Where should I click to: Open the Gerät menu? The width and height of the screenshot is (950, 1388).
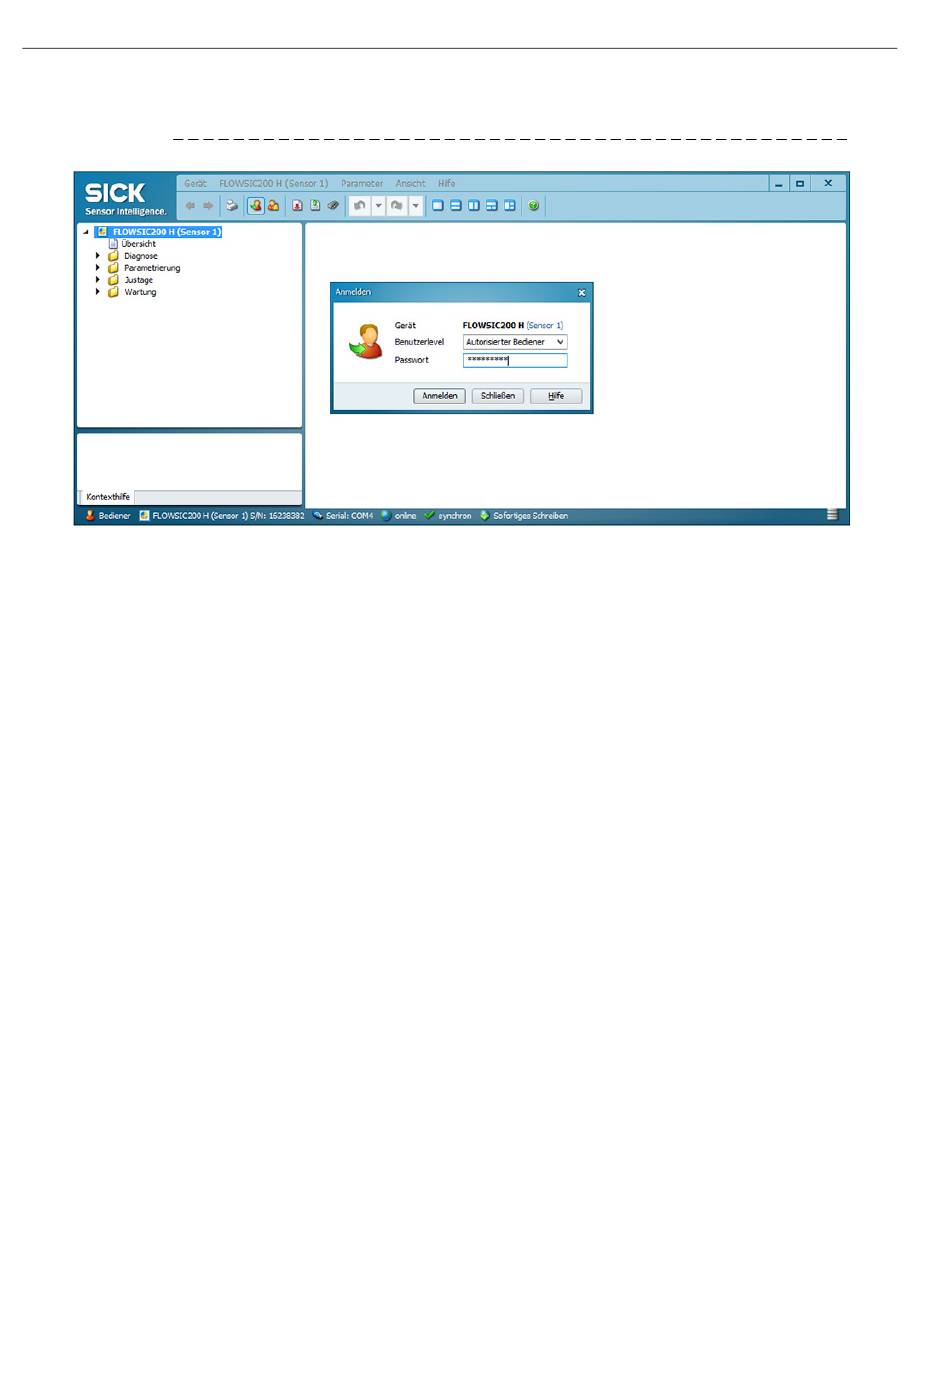point(195,184)
